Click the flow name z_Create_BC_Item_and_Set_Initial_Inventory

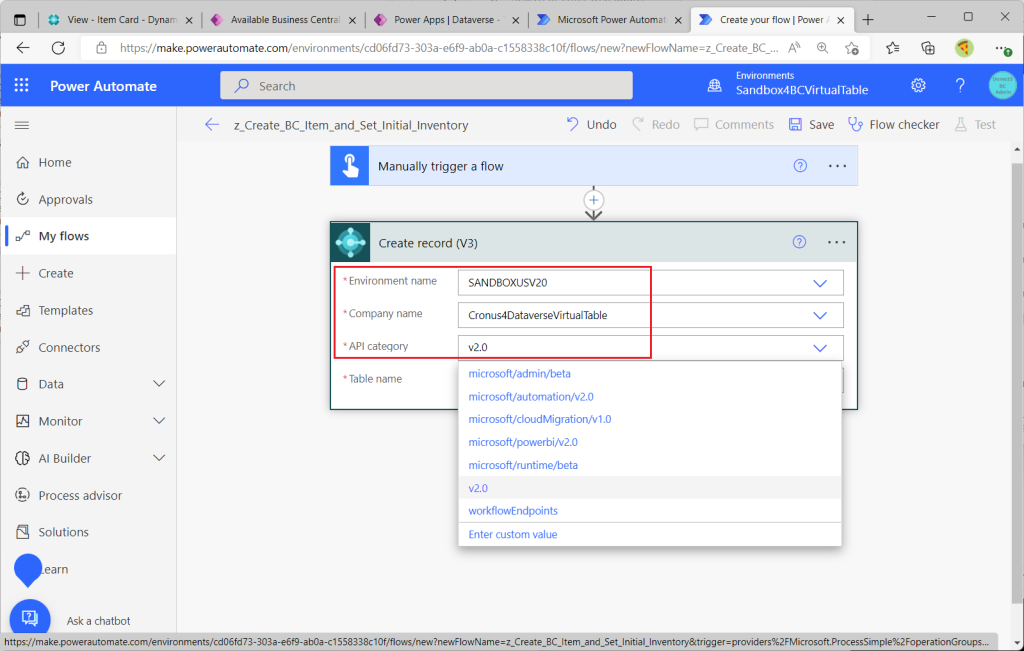point(351,125)
